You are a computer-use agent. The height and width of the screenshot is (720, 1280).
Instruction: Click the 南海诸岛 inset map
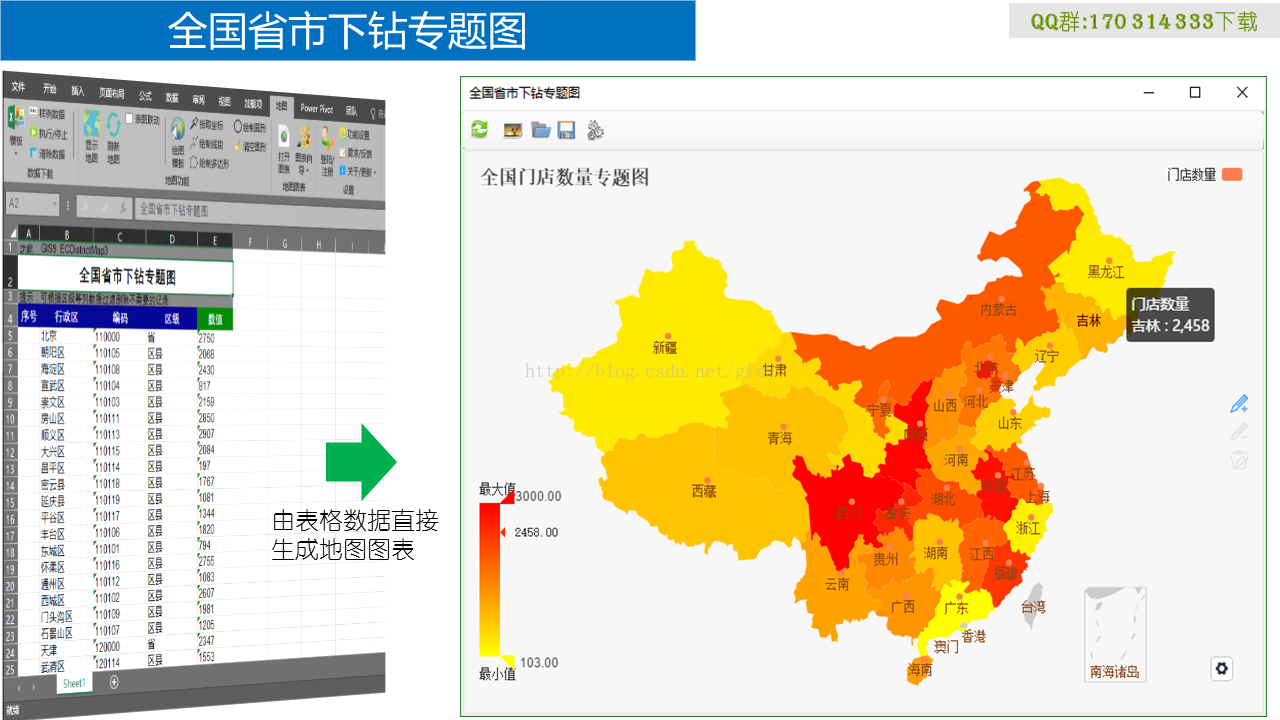[1115, 634]
